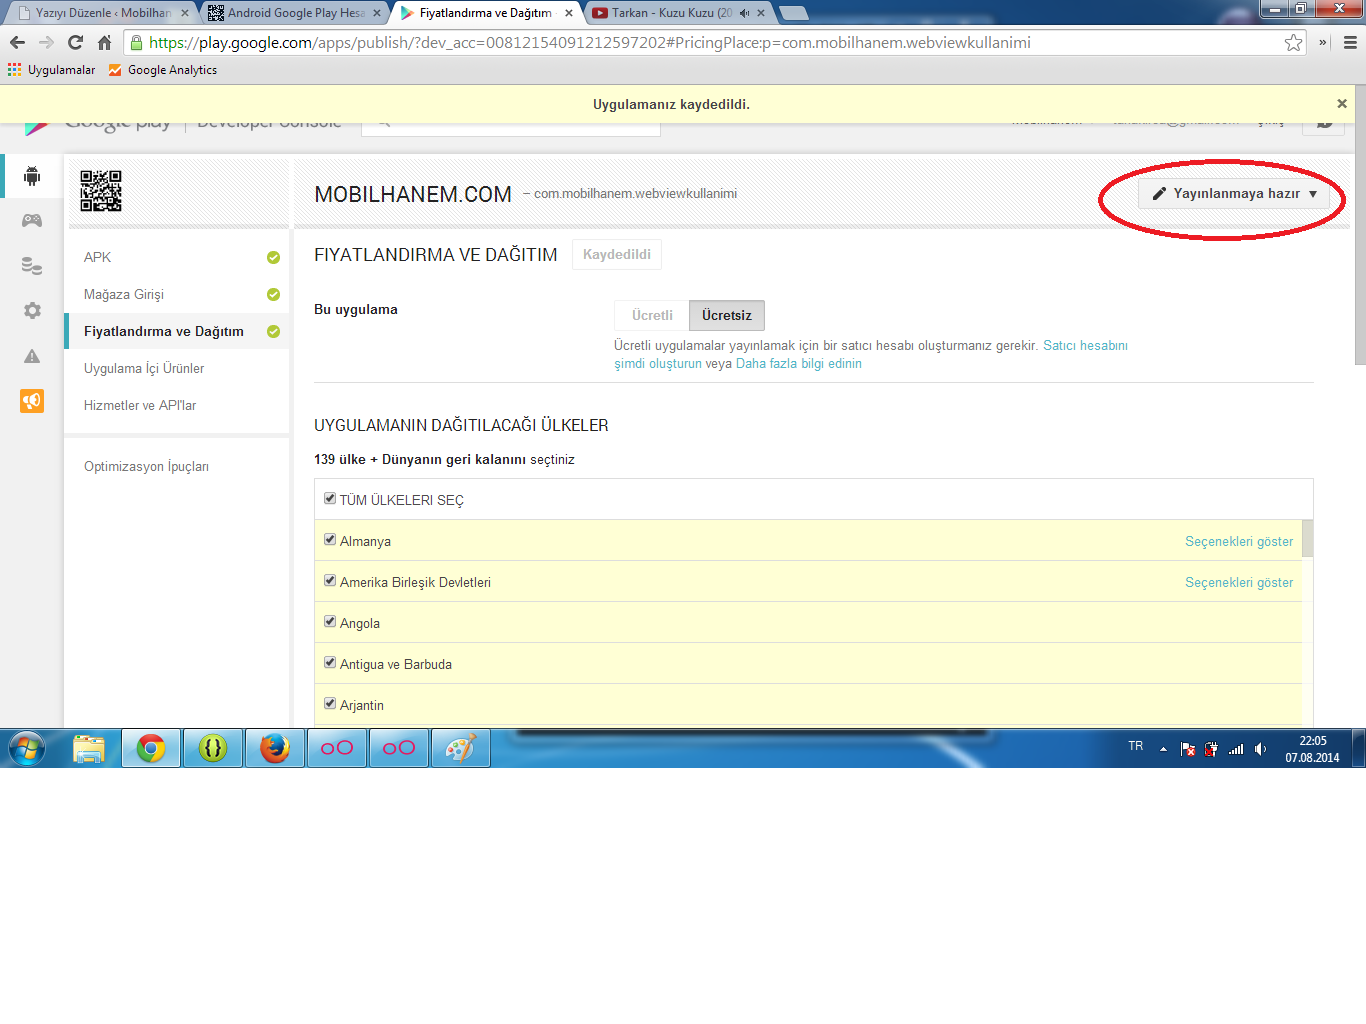Open Fiyatlandırma ve Dağıtım section
The width and height of the screenshot is (1366, 1024).
point(176,331)
